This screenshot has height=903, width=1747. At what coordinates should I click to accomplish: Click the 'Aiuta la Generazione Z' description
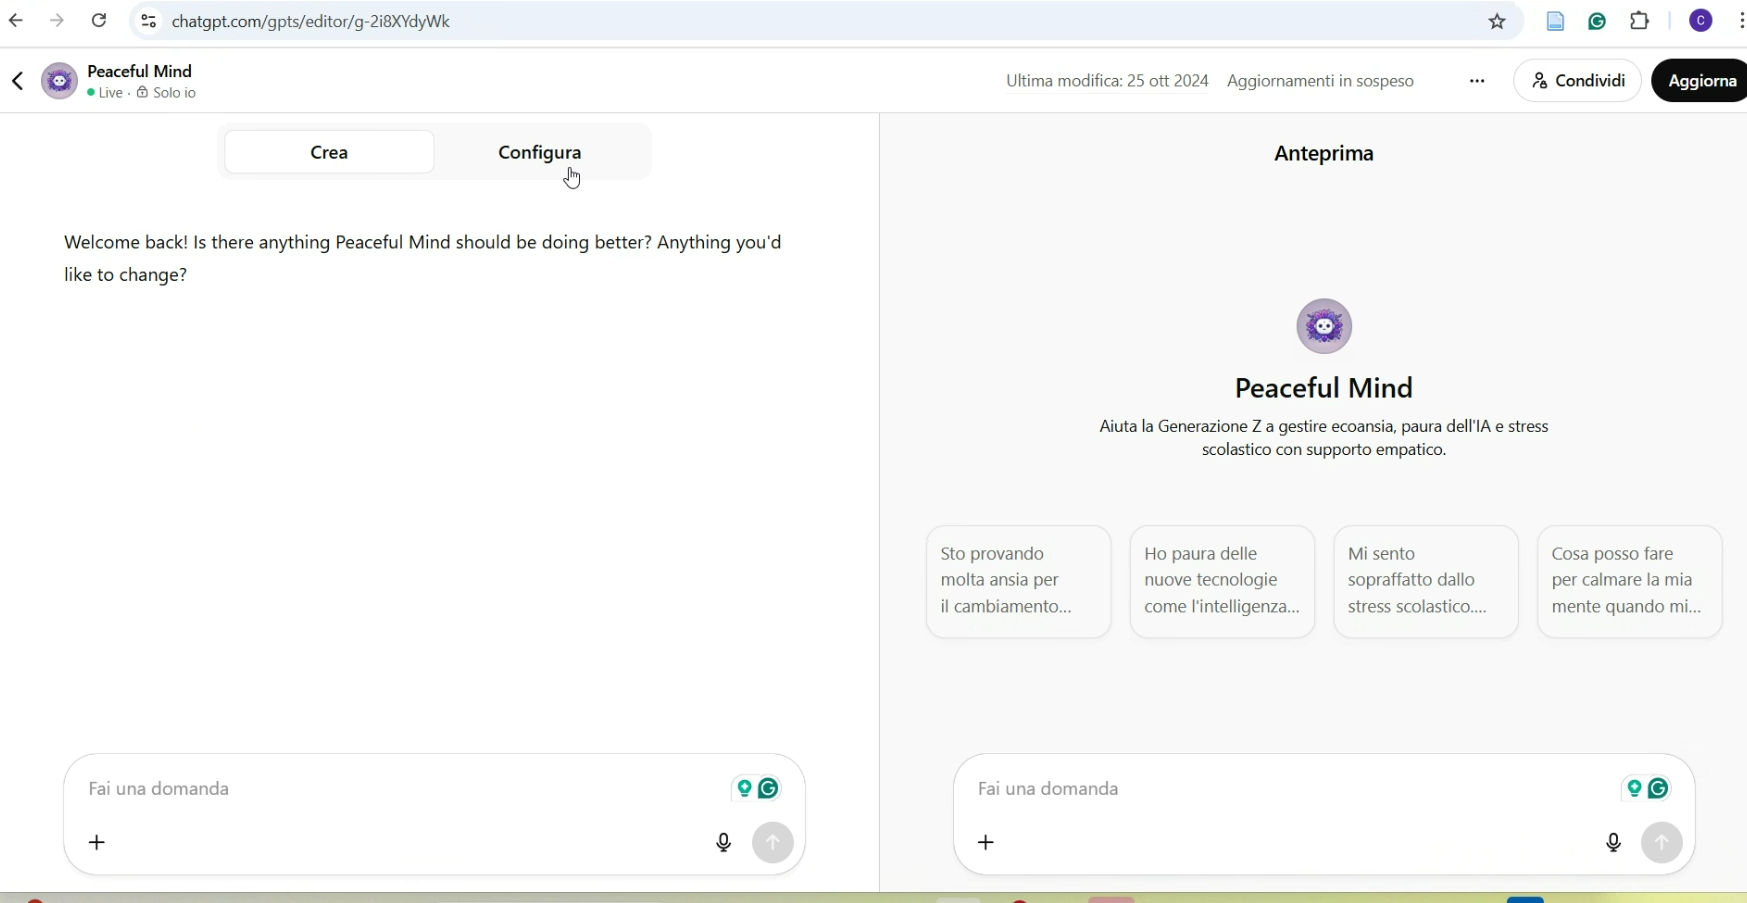coord(1324,438)
